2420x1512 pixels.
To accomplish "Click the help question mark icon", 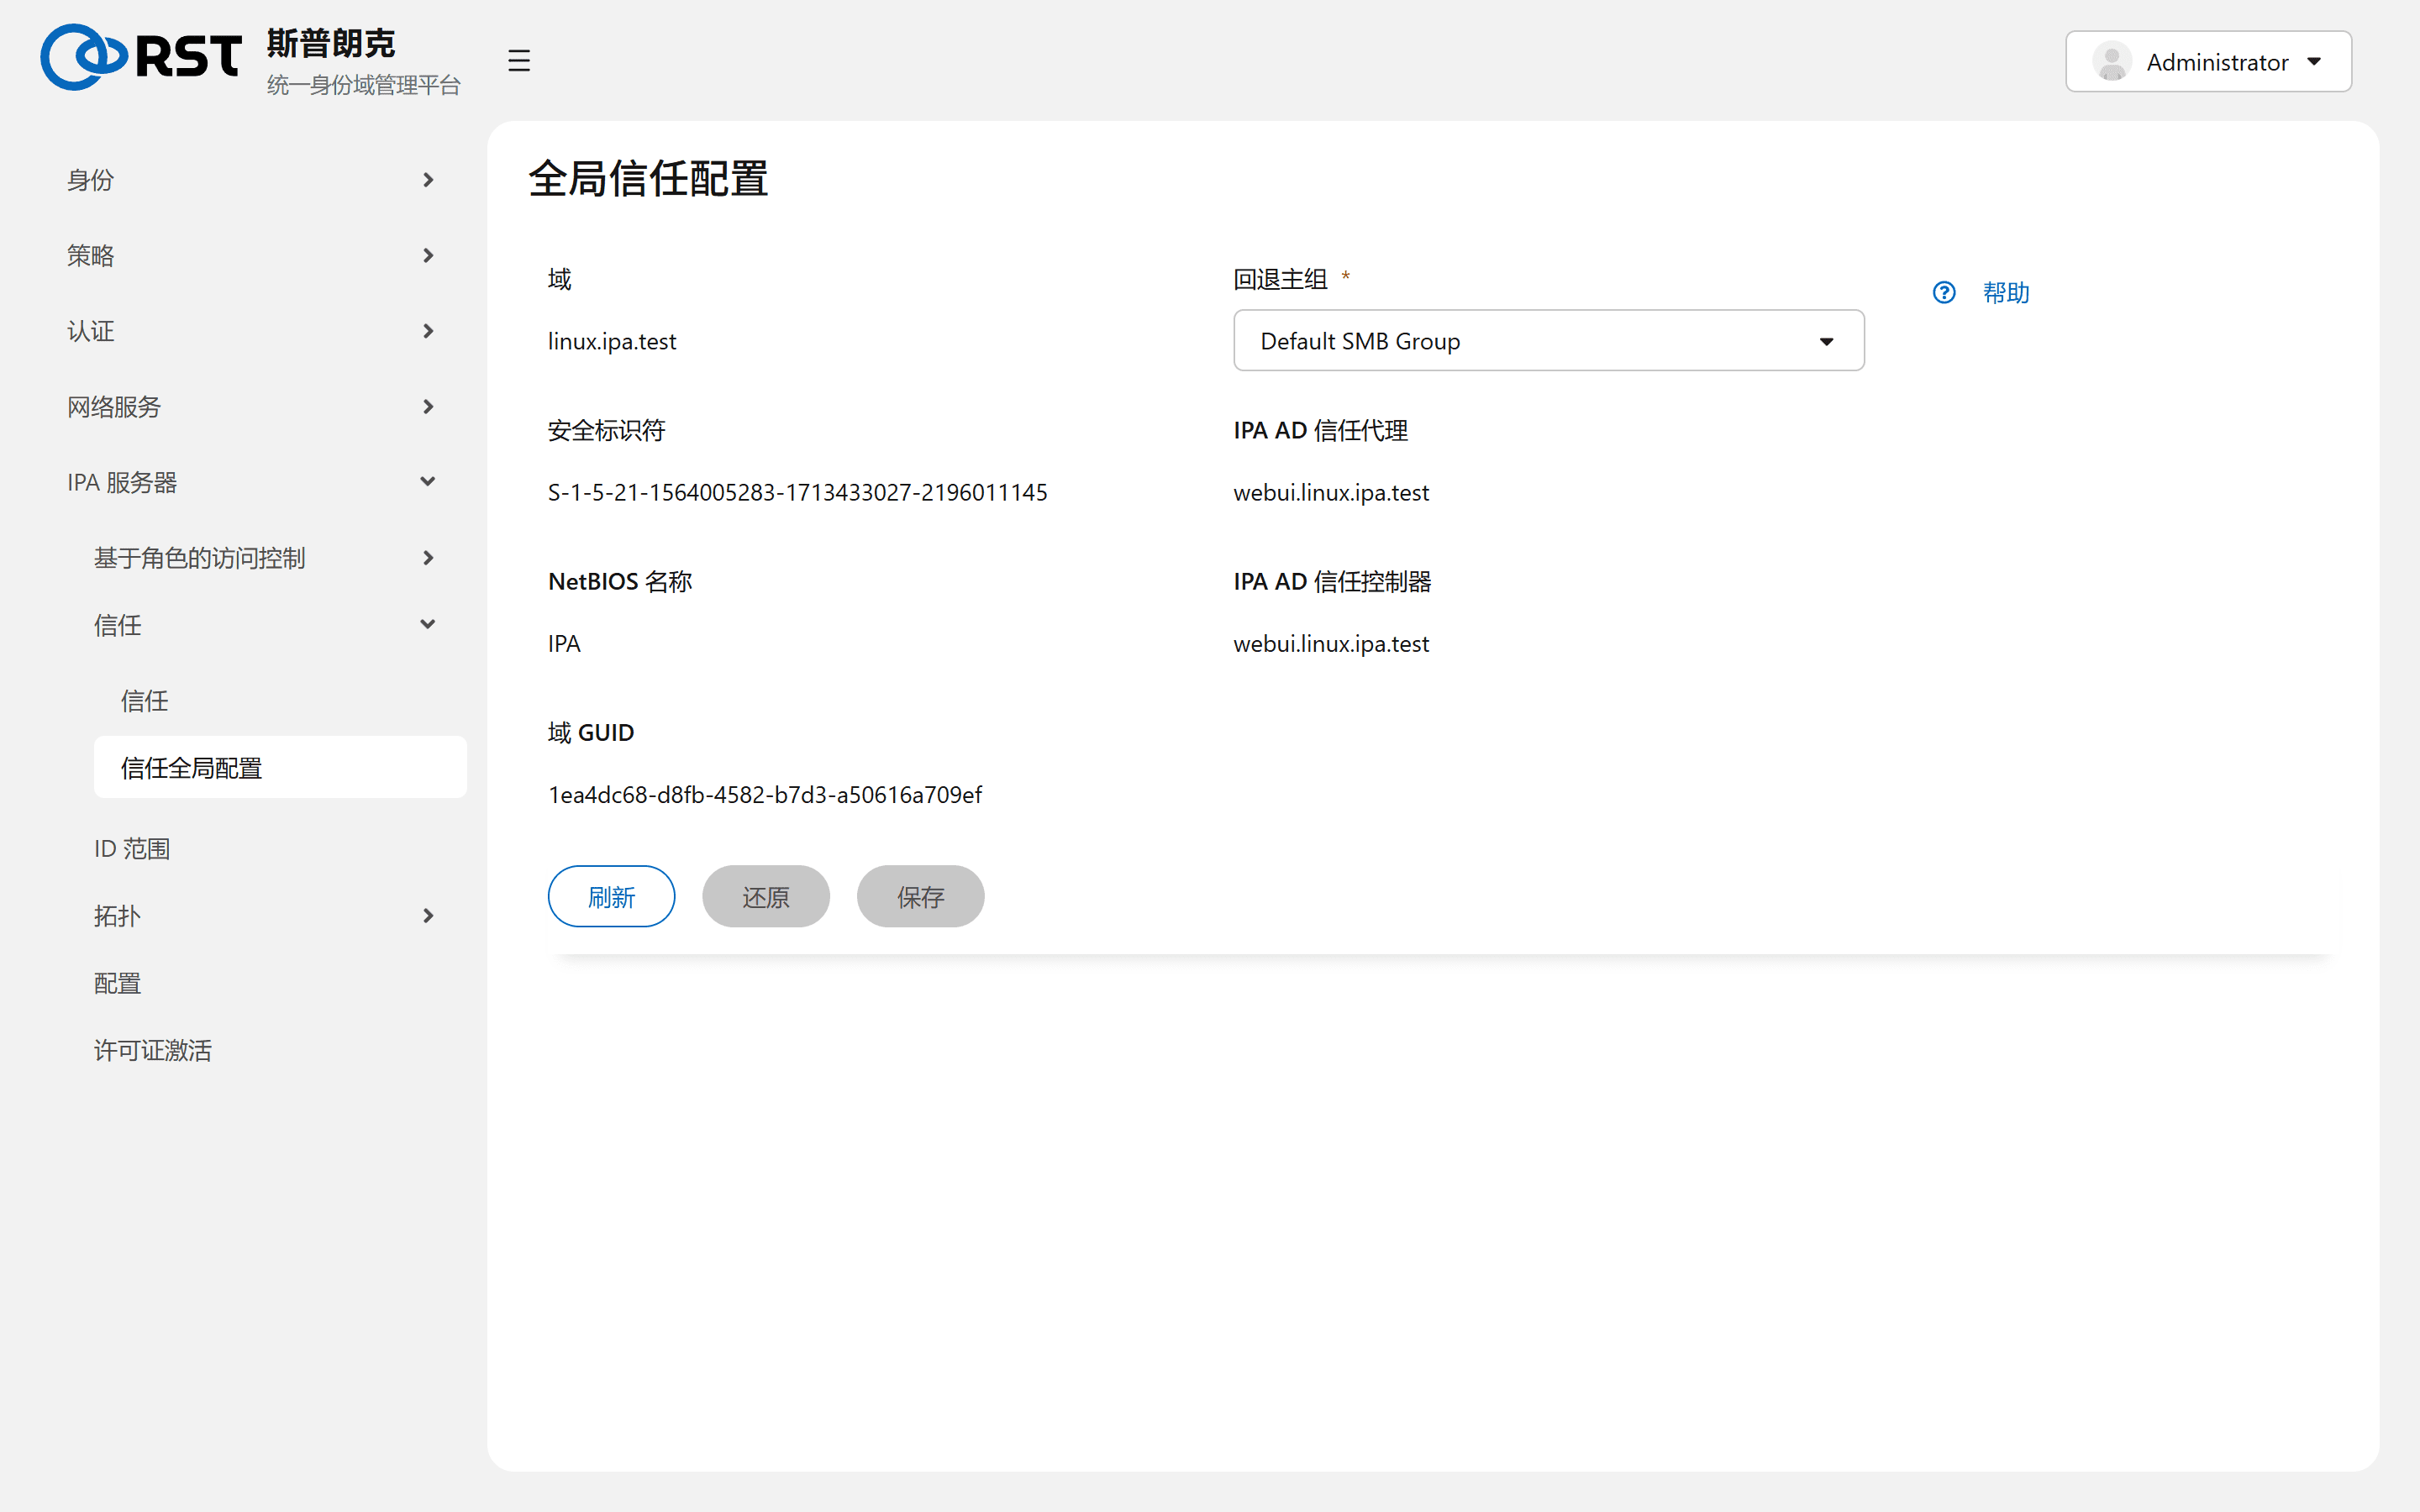I will pos(1943,292).
